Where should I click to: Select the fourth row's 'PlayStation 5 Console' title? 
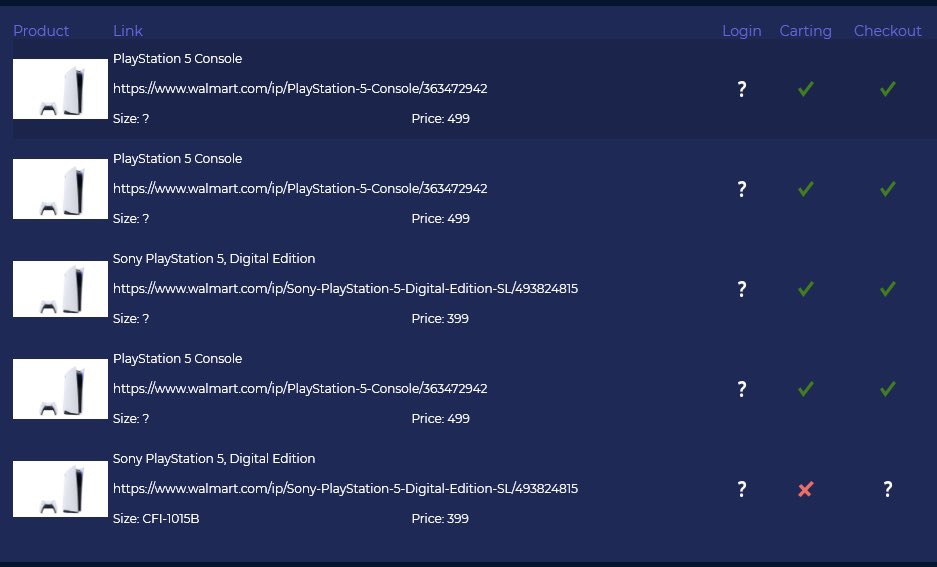click(x=177, y=359)
